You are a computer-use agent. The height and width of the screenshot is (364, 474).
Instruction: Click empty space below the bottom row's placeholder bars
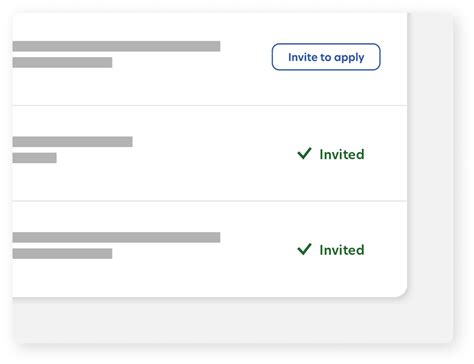(117, 278)
